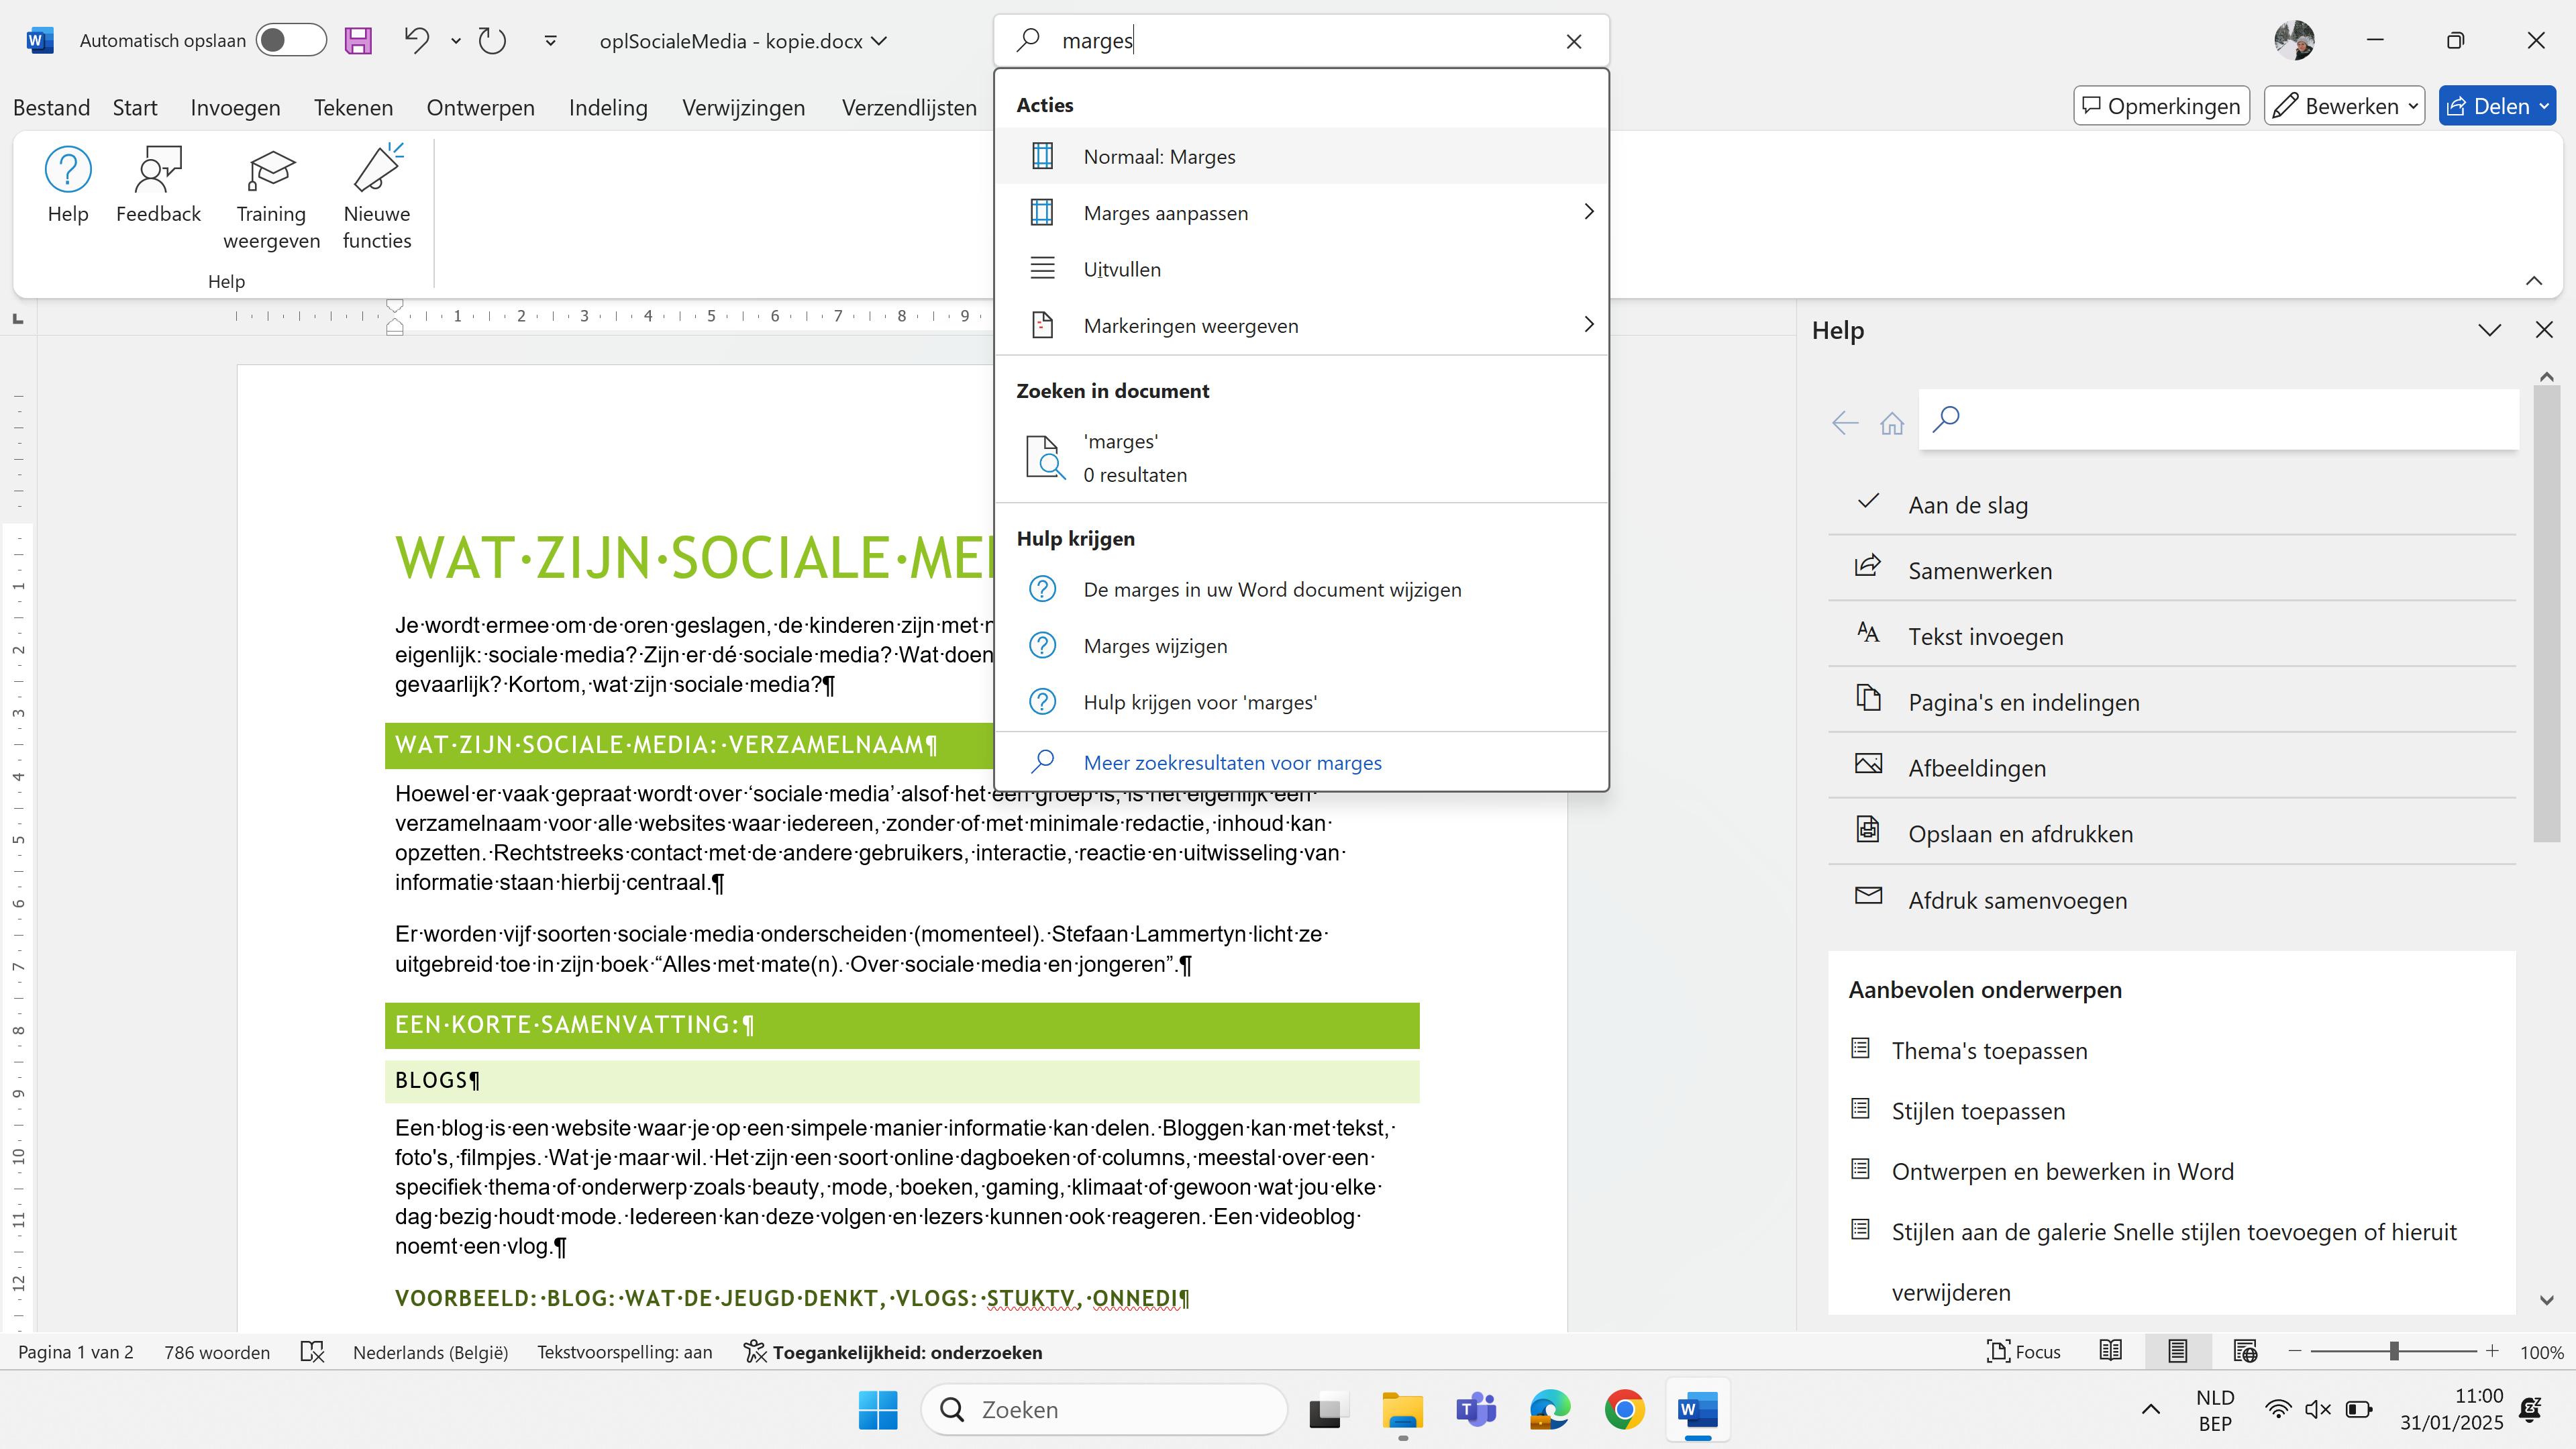Switch to Weblay-out view button
Screen dimensions: 2576x1449
point(2244,1352)
